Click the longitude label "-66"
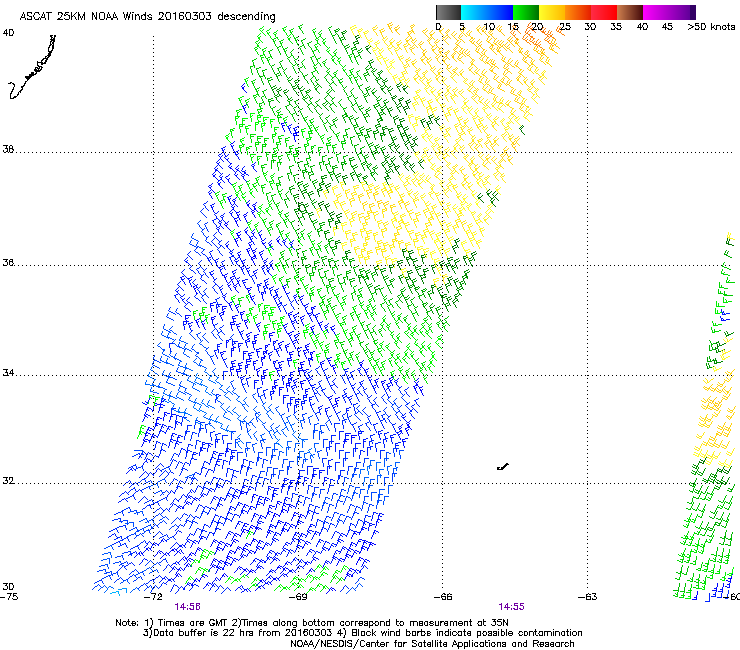The height and width of the screenshot is (650, 740). pos(443,597)
